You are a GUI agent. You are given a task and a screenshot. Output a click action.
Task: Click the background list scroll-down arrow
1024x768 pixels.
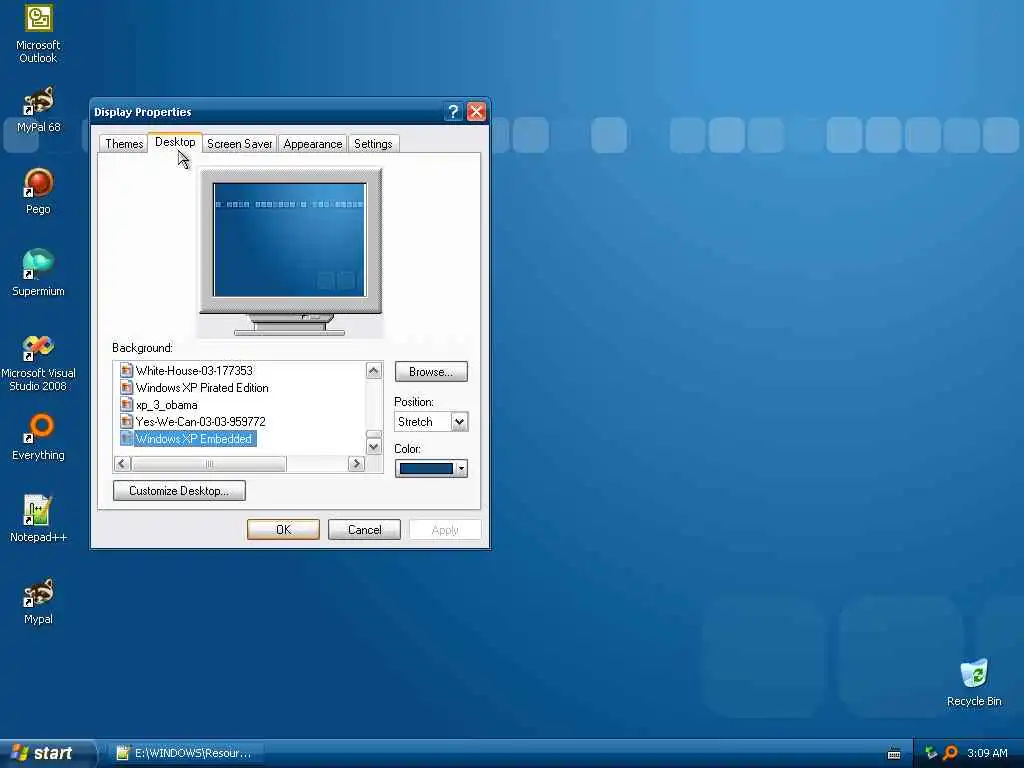(x=374, y=447)
